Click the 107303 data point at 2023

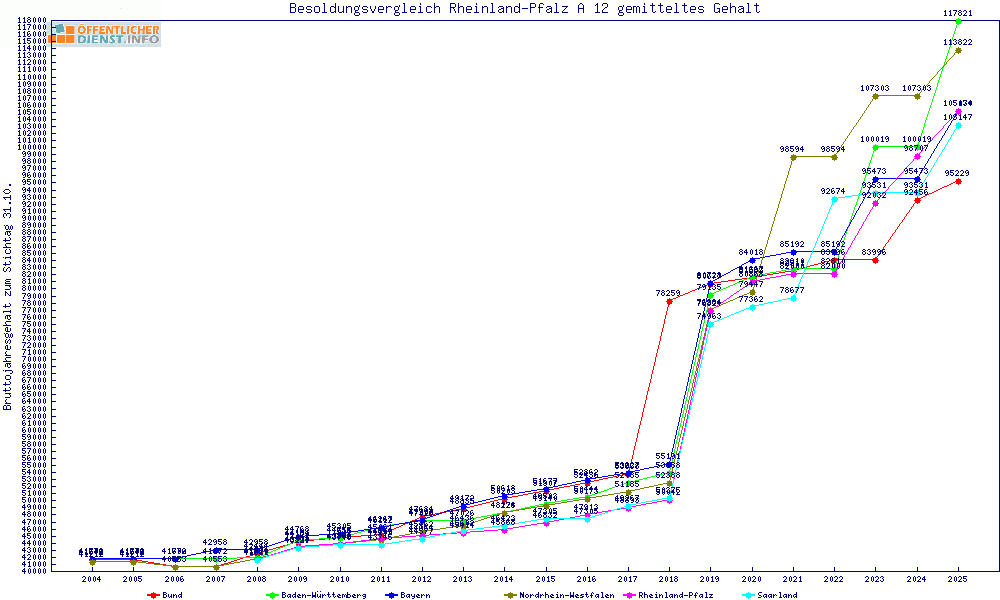(x=876, y=96)
